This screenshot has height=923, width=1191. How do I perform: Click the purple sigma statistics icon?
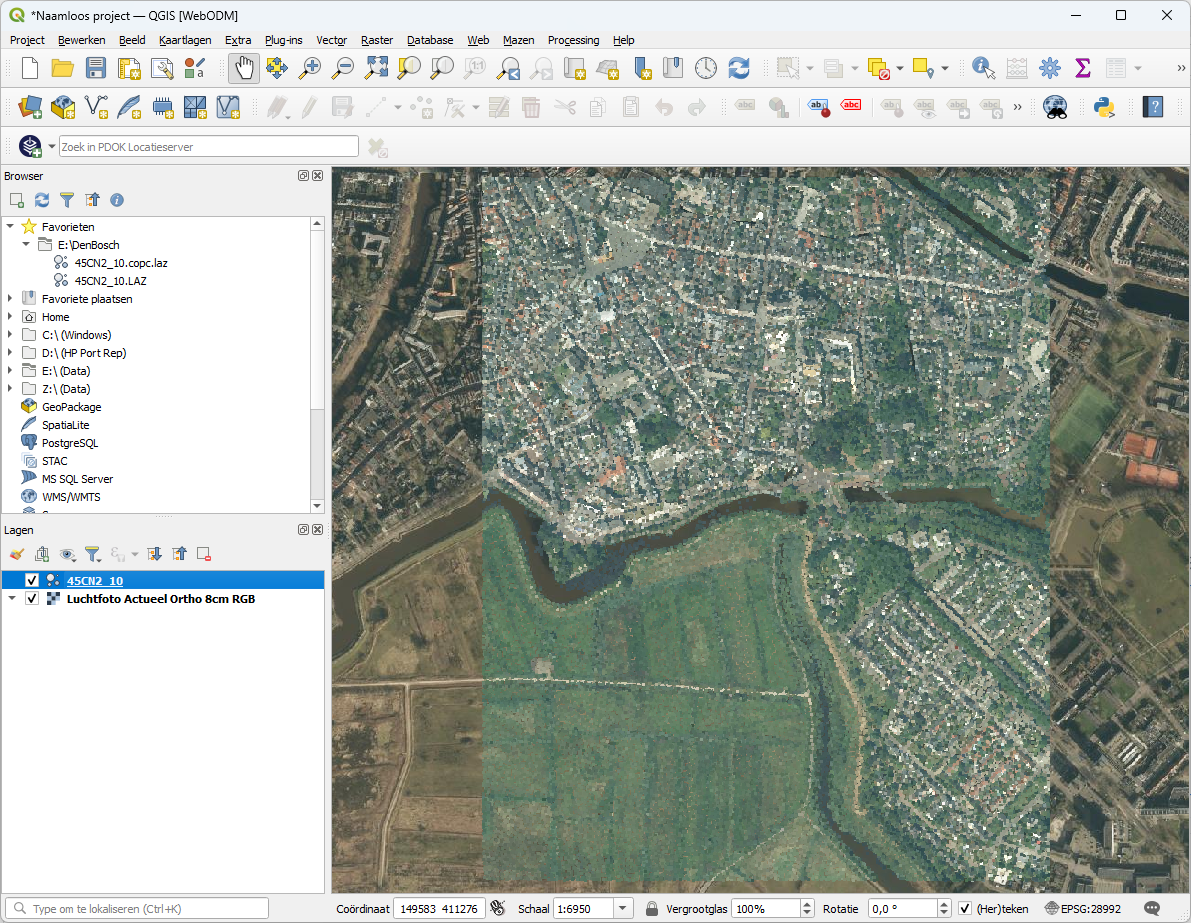click(1082, 68)
